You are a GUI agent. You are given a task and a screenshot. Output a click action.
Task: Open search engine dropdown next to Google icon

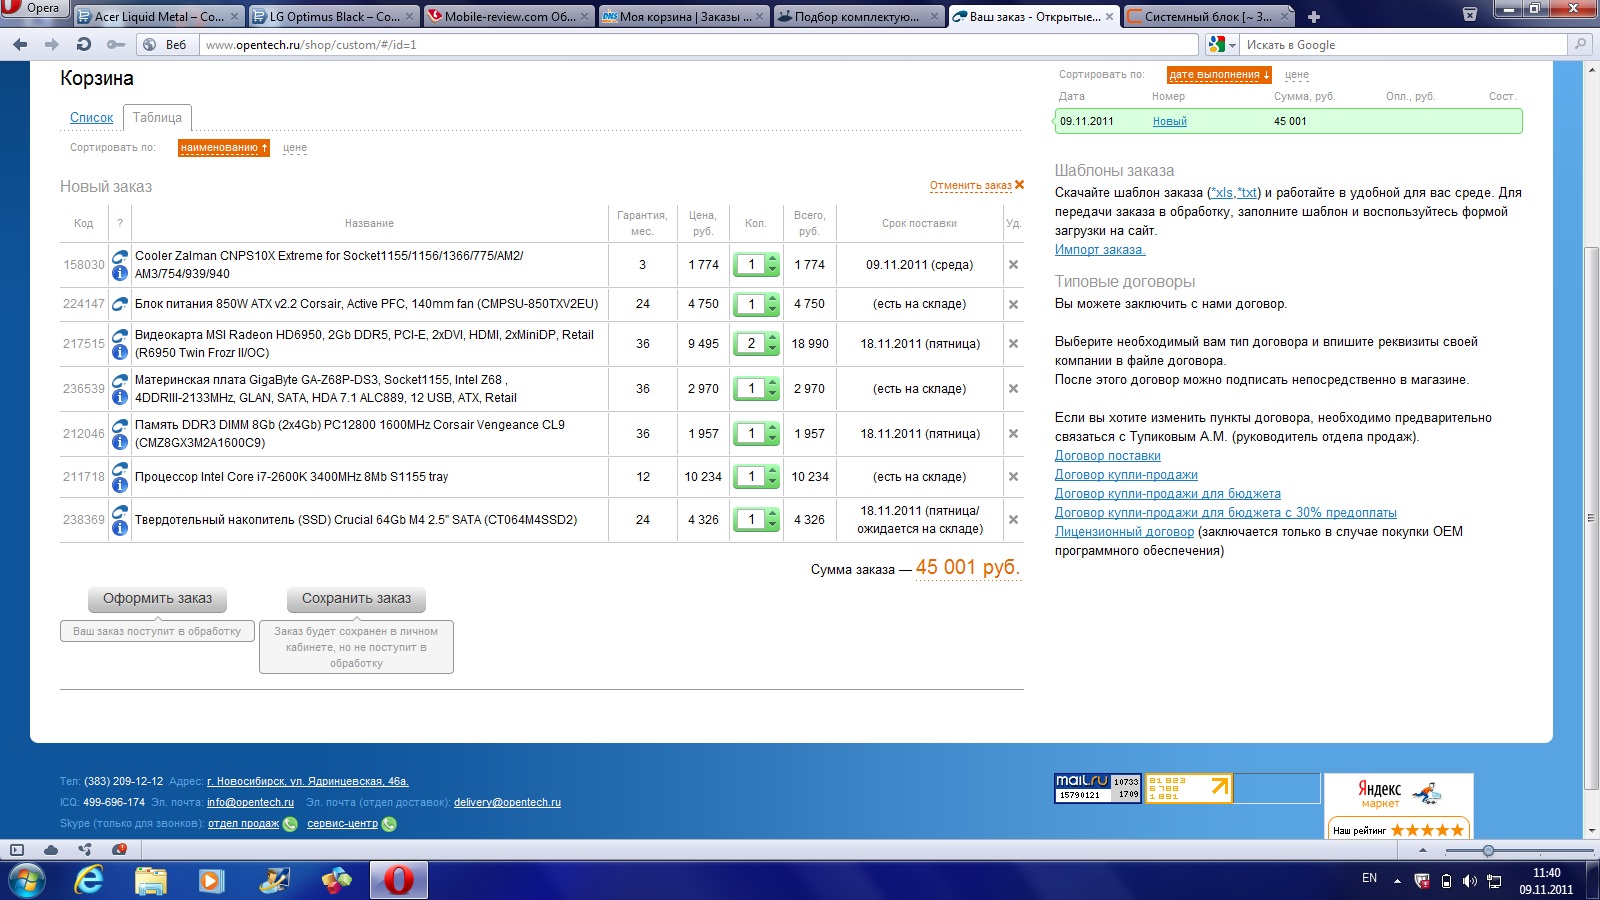pos(1232,45)
